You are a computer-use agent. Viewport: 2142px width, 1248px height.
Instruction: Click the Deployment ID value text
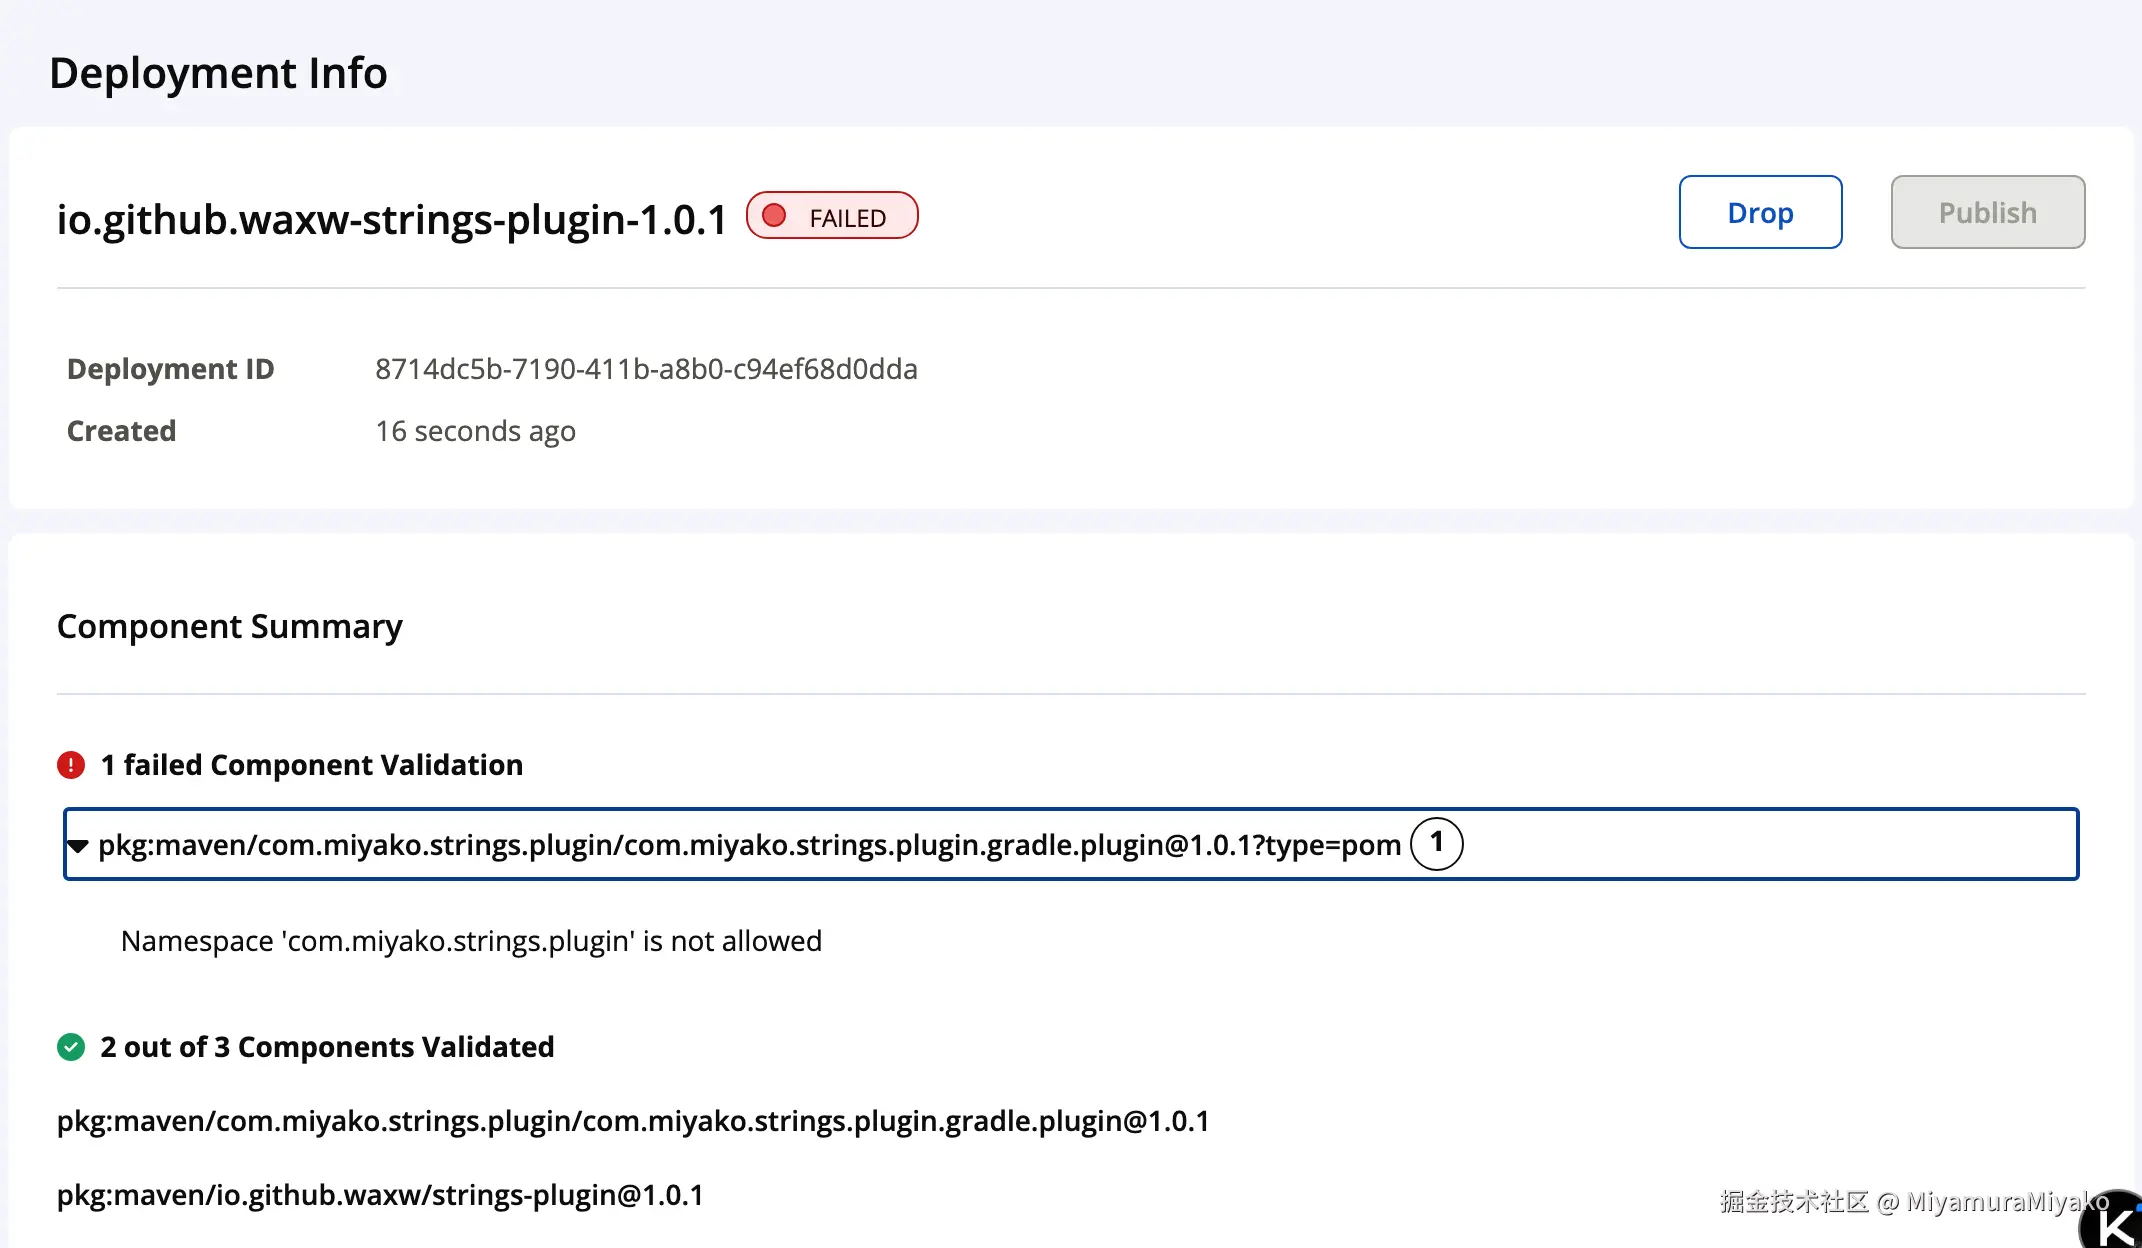646,369
